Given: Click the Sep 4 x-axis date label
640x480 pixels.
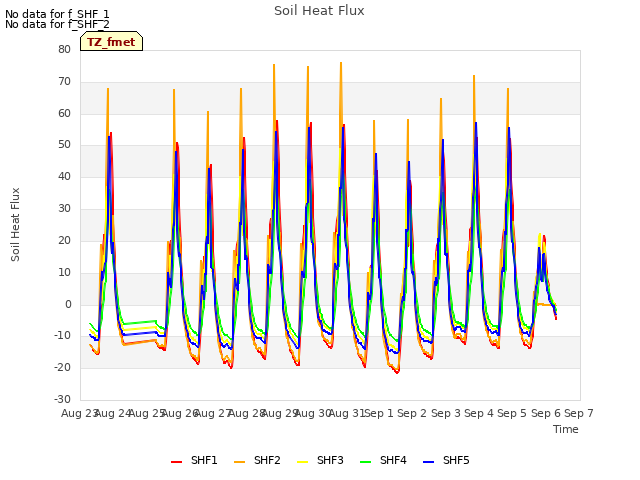Looking at the screenshot, I should point(479,413).
